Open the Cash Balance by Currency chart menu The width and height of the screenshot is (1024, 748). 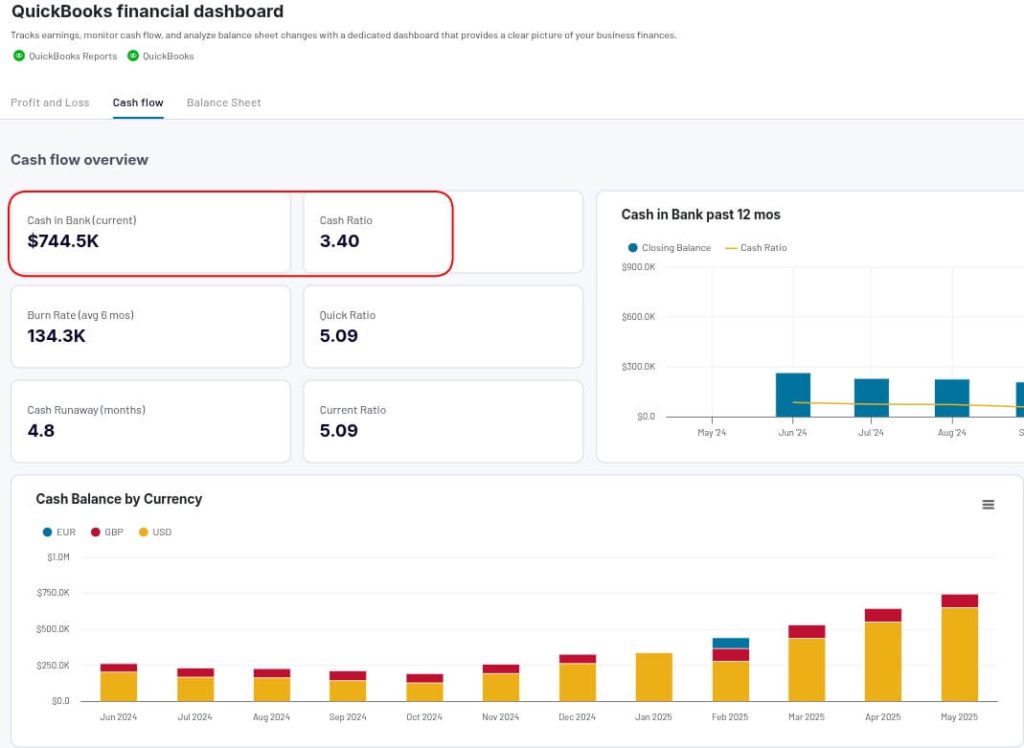pyautogui.click(x=988, y=504)
